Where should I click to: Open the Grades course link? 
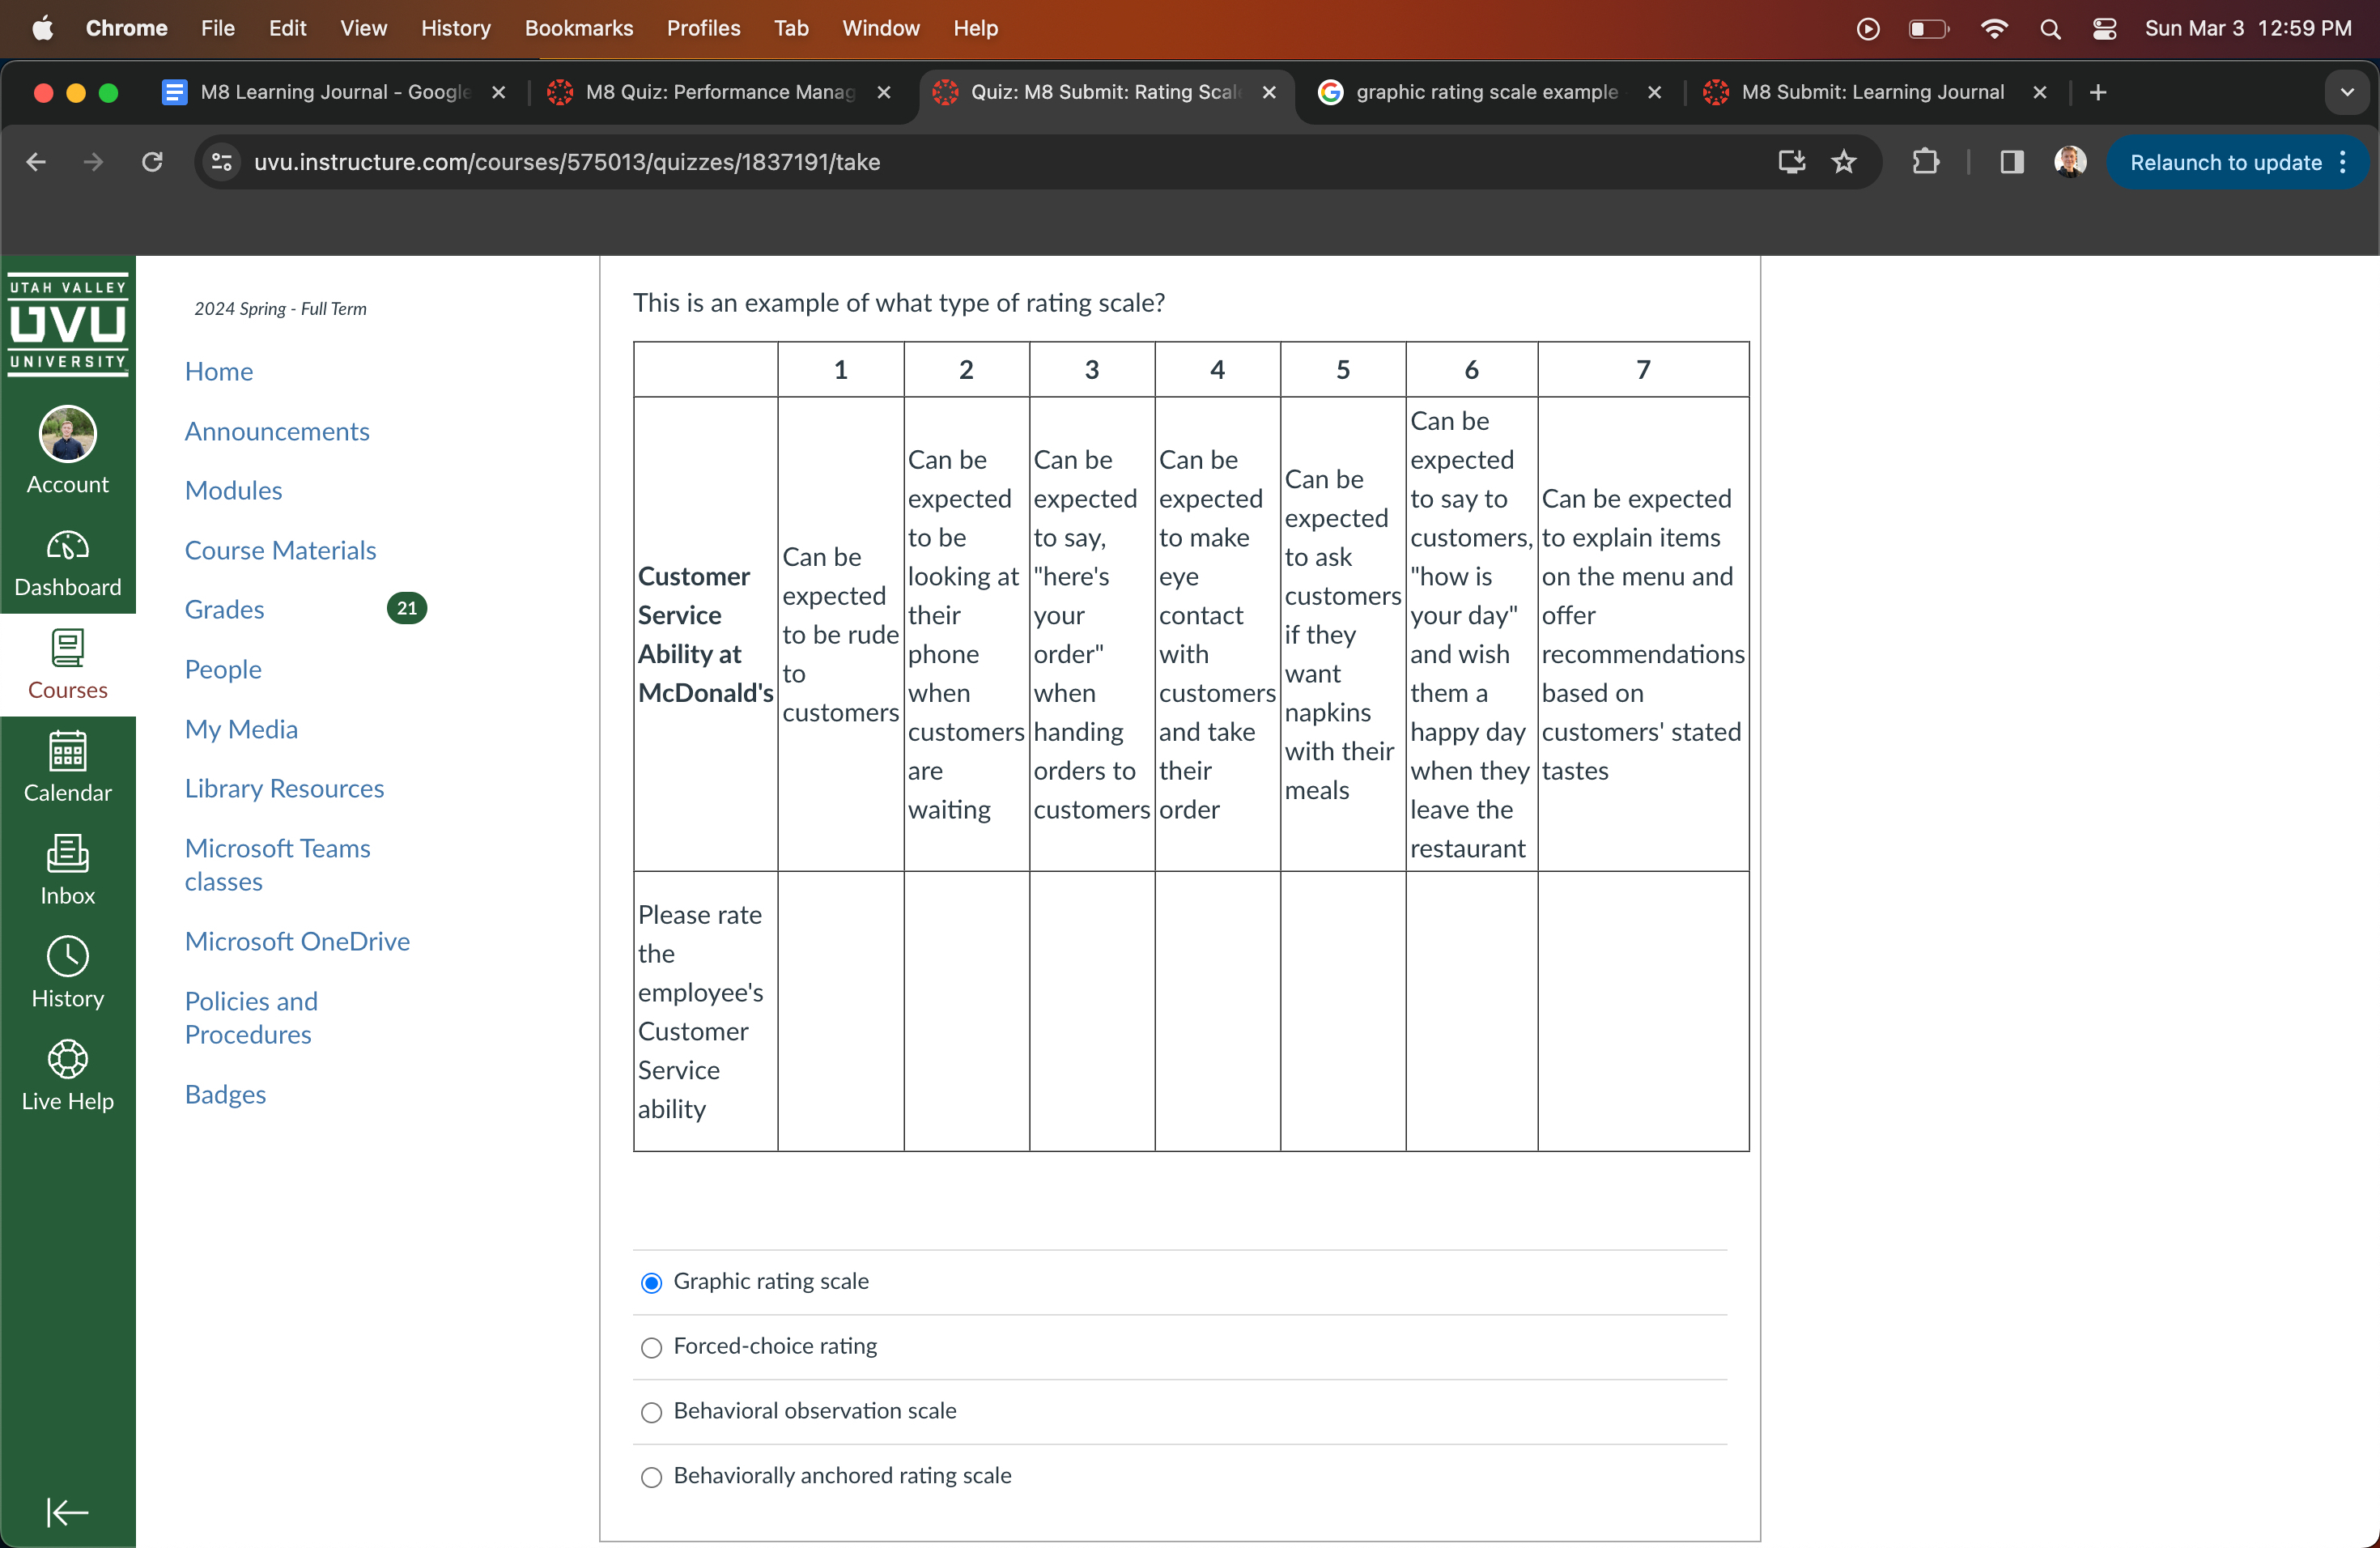click(x=224, y=609)
